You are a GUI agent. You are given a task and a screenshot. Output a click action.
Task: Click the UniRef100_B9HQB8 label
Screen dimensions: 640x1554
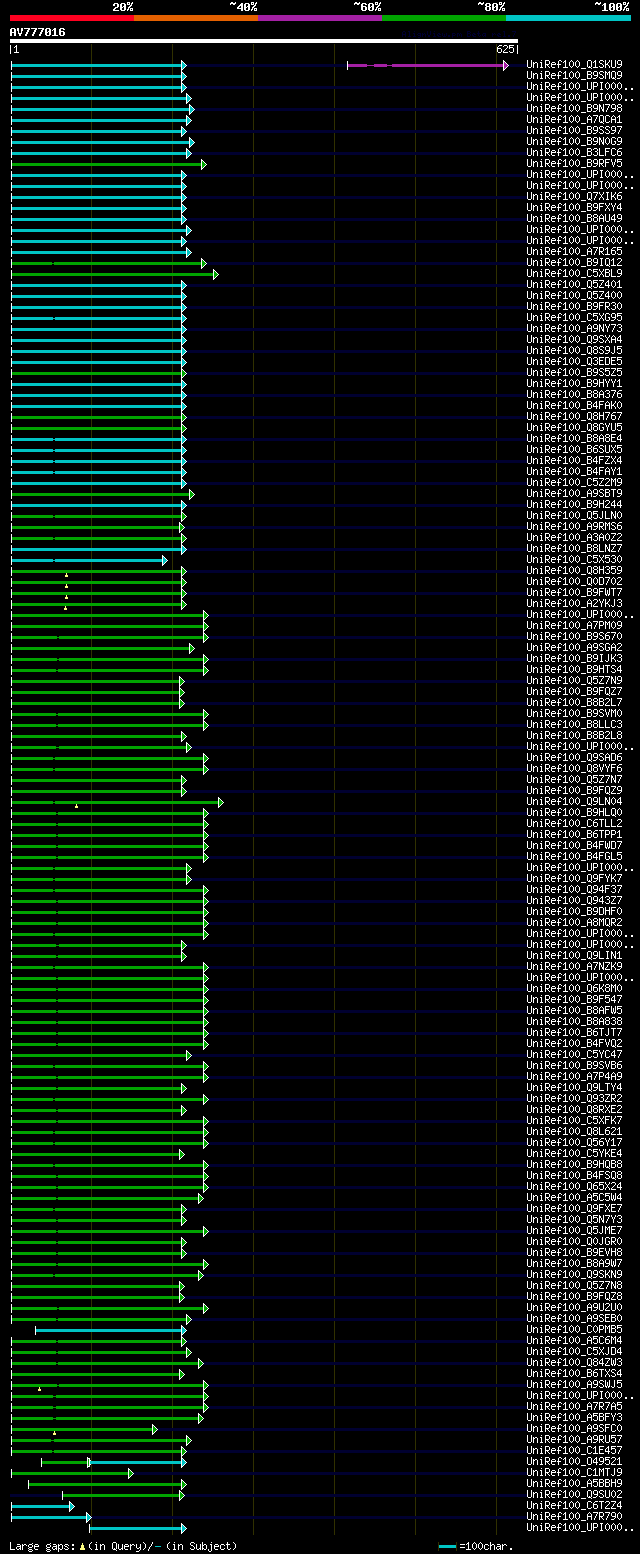pyautogui.click(x=574, y=1164)
